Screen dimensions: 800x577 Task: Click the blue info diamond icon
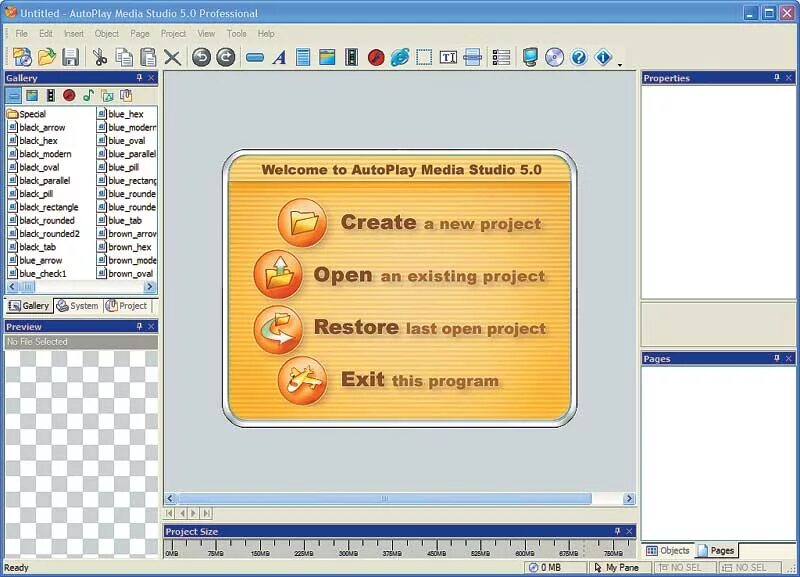pyautogui.click(x=603, y=57)
